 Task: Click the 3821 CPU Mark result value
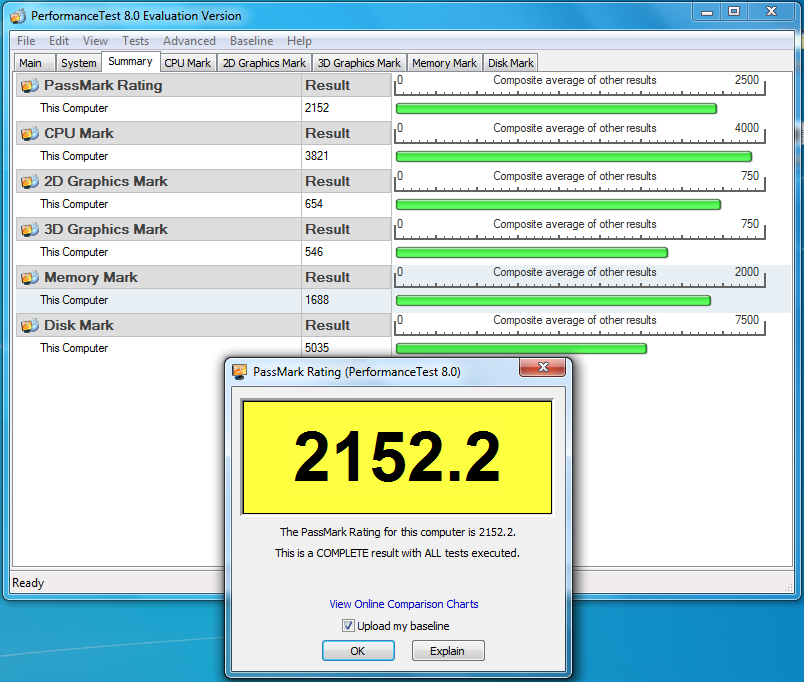[316, 156]
